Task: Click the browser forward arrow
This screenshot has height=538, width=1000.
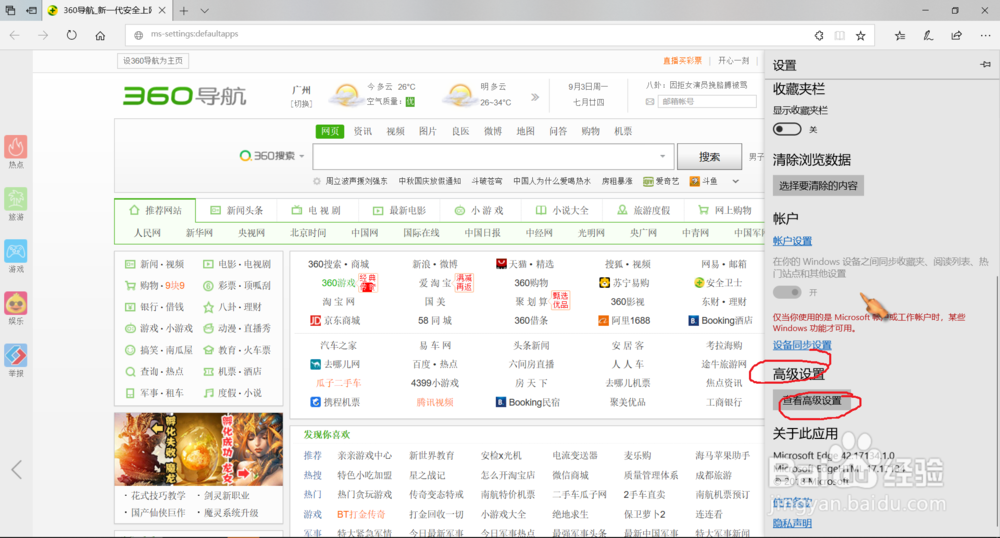Action: (x=43, y=36)
